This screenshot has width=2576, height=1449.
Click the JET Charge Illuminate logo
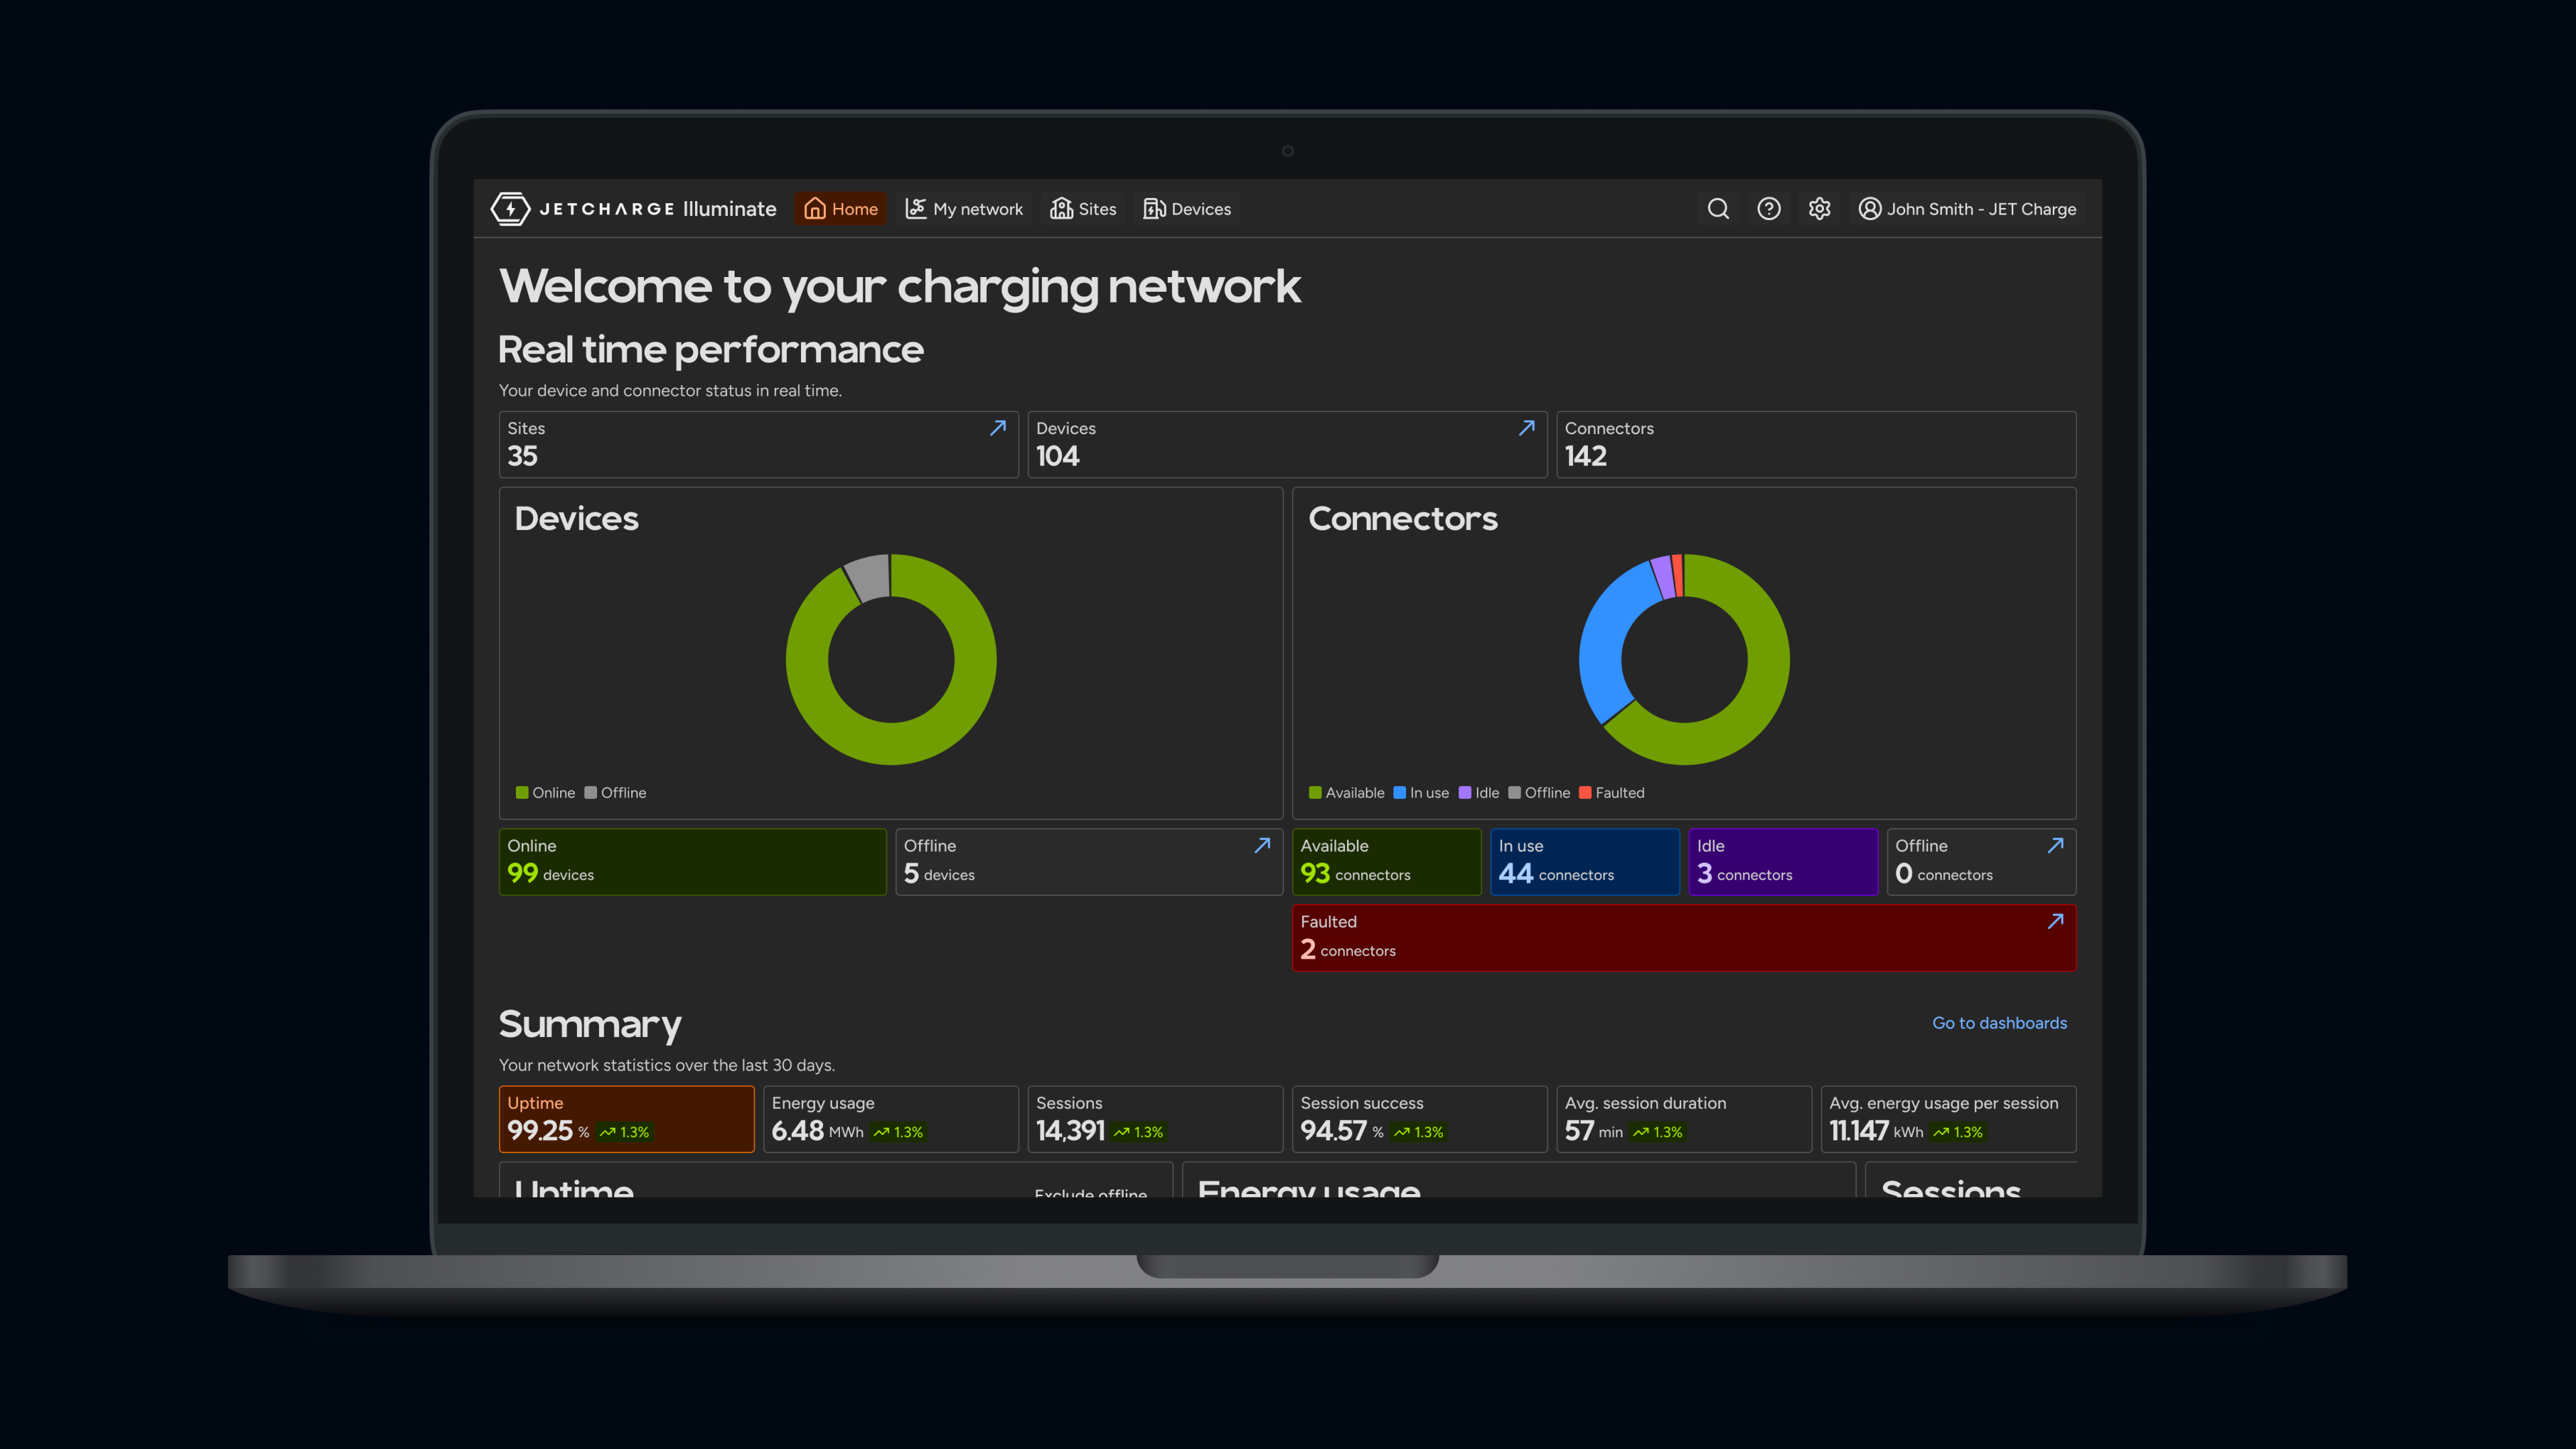tap(633, 209)
